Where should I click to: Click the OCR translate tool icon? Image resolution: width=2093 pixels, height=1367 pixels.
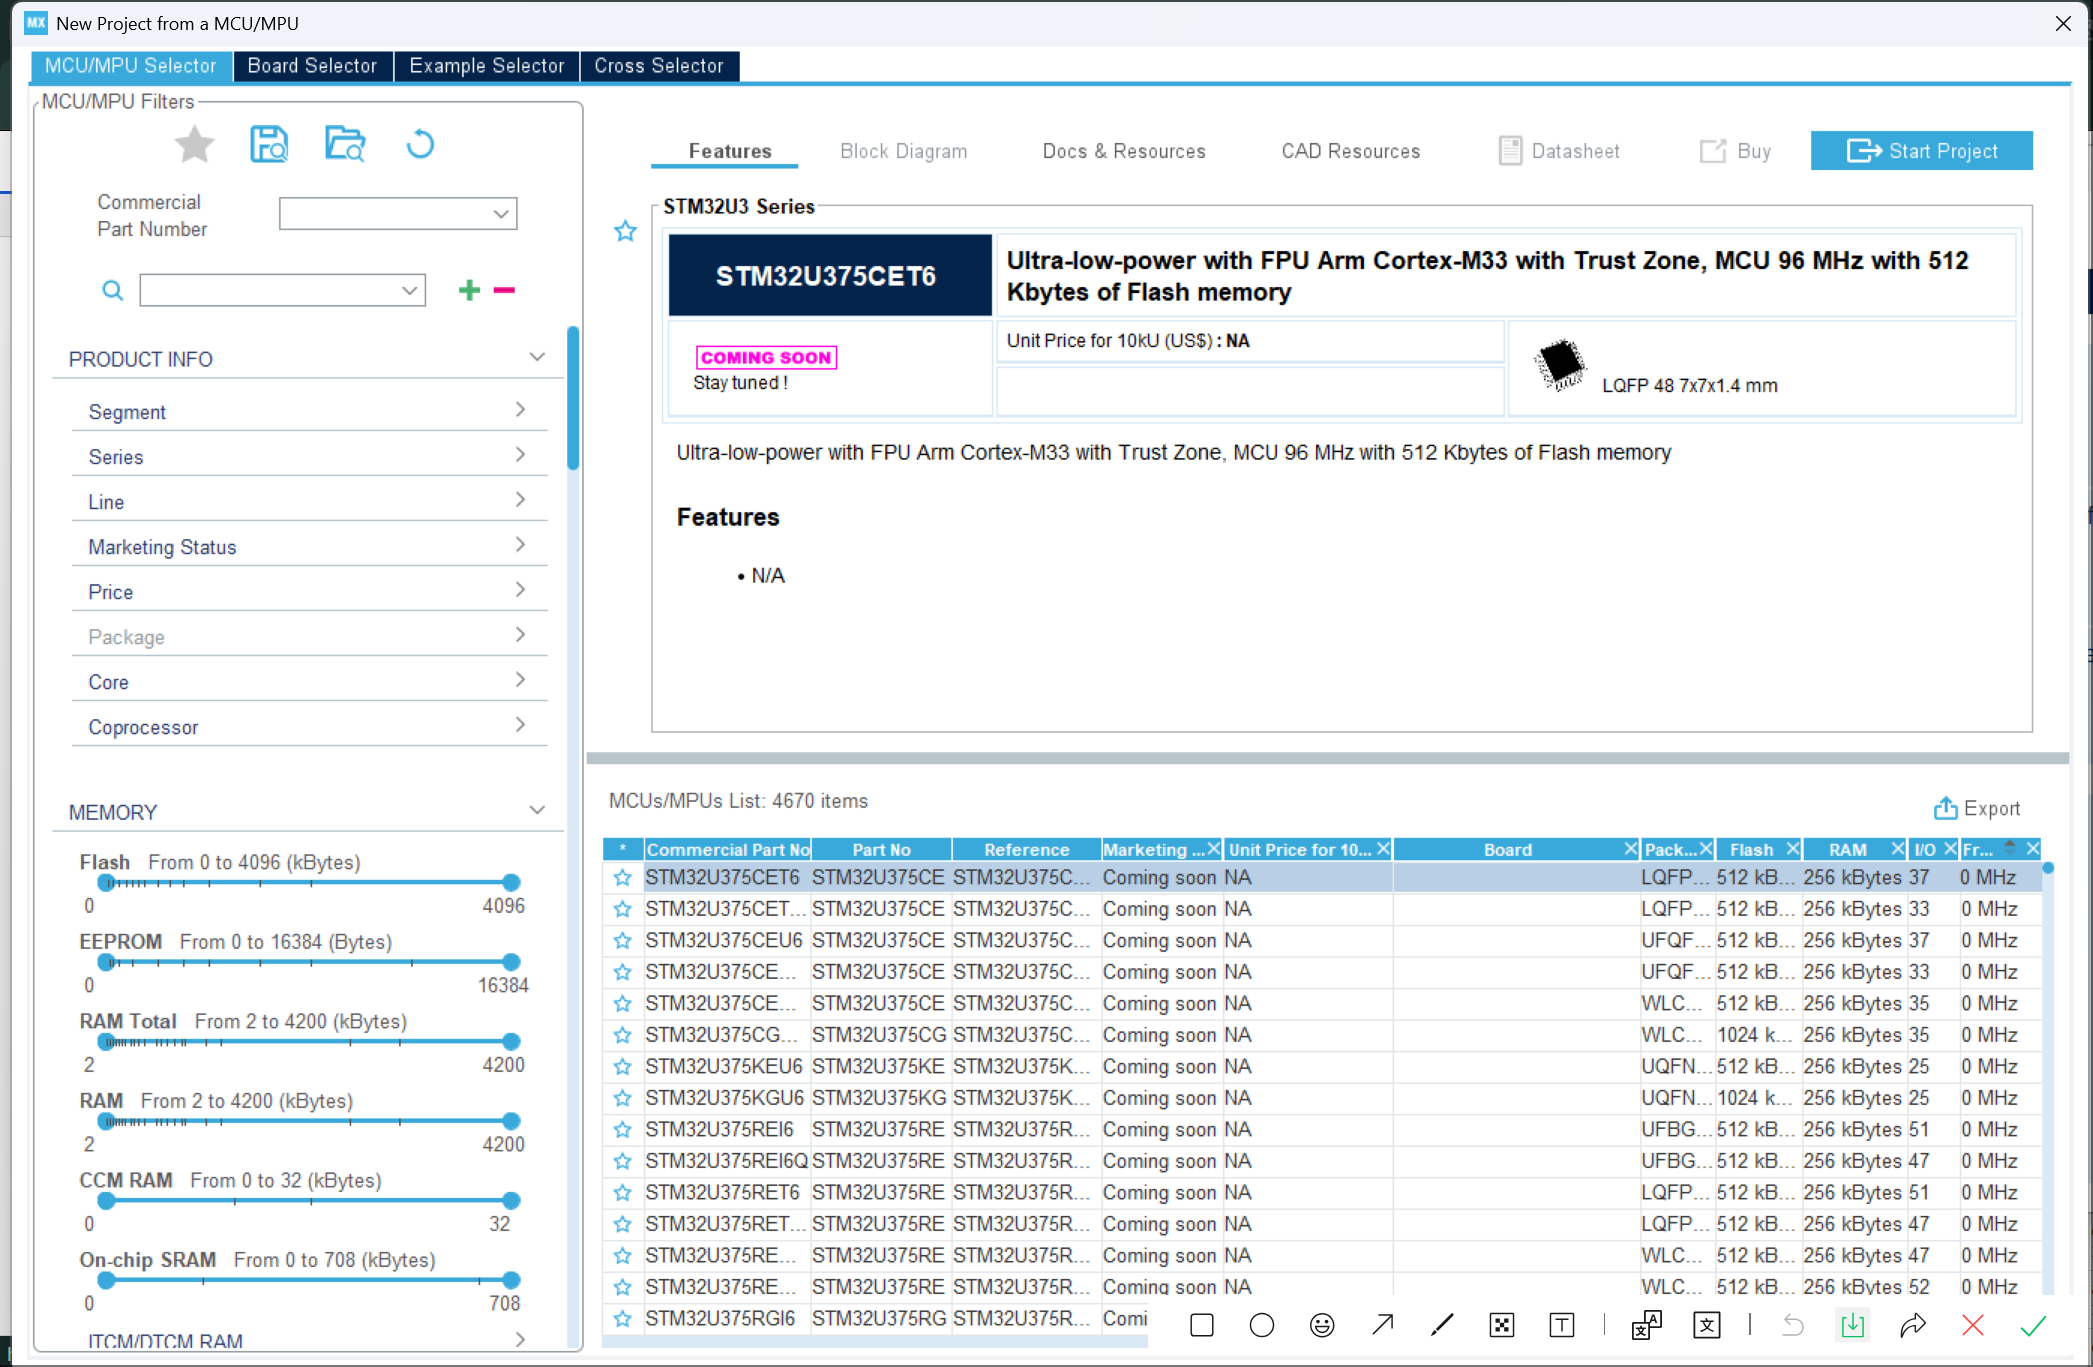pos(1646,1325)
